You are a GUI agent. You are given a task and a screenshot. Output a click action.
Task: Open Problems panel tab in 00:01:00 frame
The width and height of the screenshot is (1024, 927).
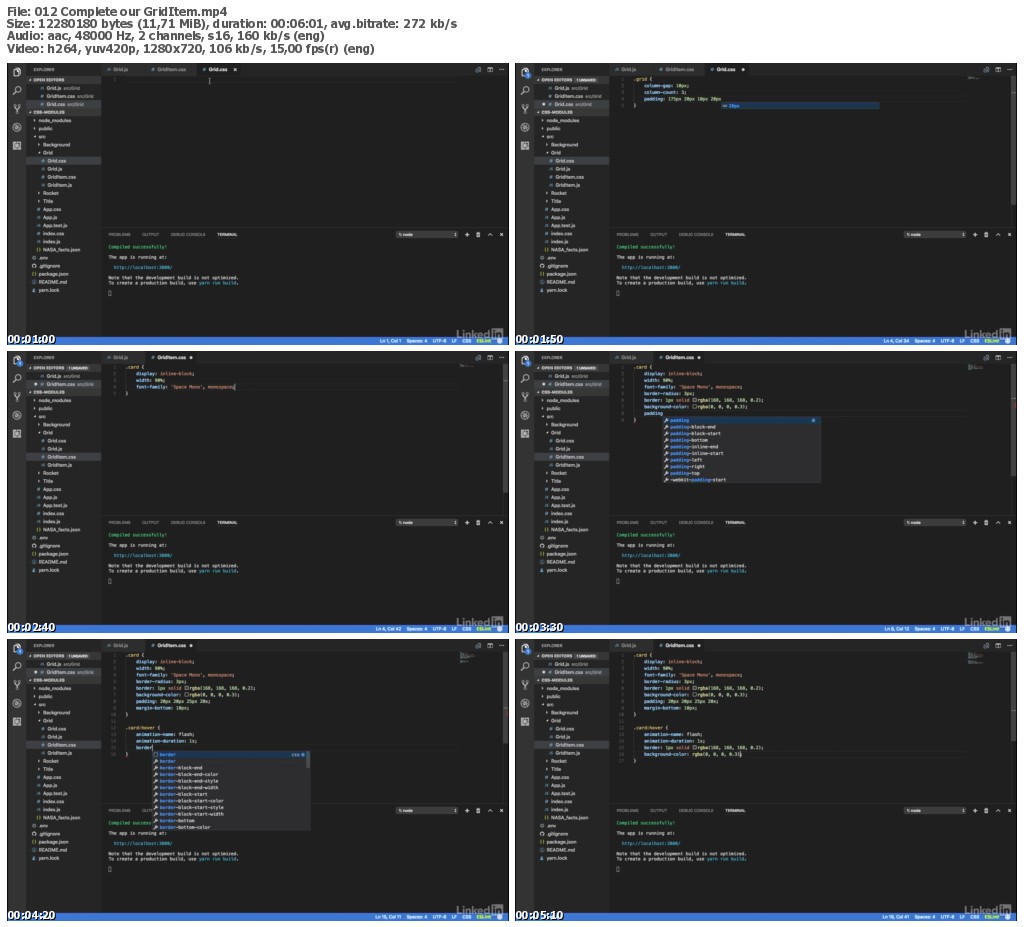(x=120, y=235)
